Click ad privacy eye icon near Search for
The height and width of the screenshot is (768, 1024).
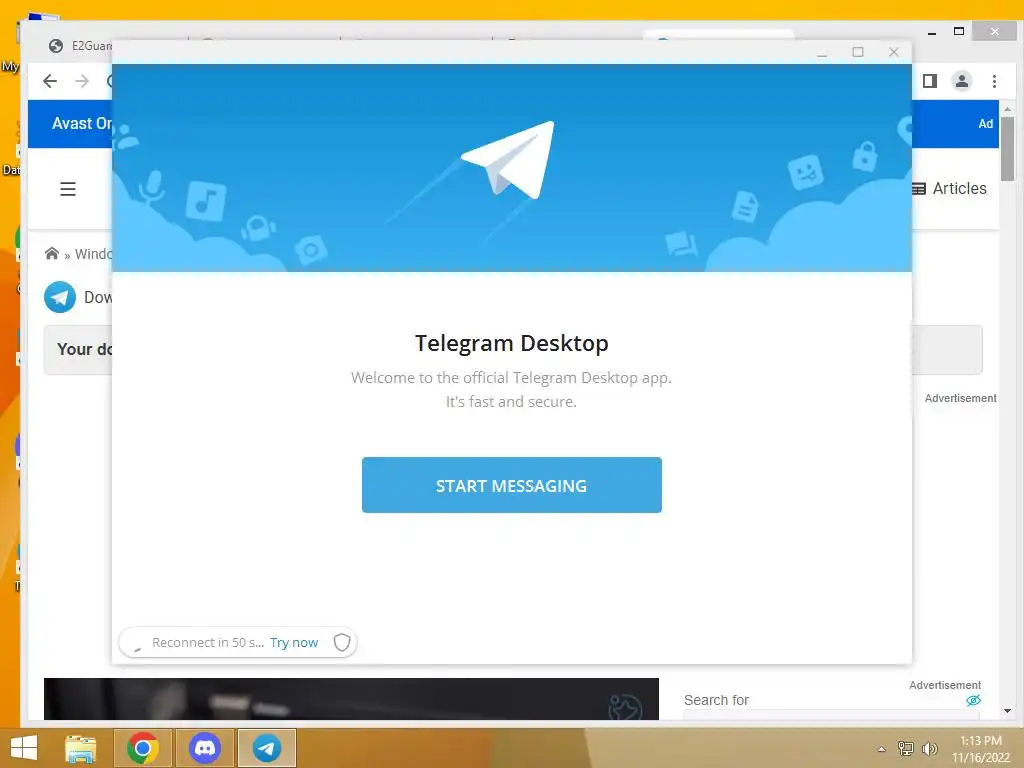tap(973, 700)
